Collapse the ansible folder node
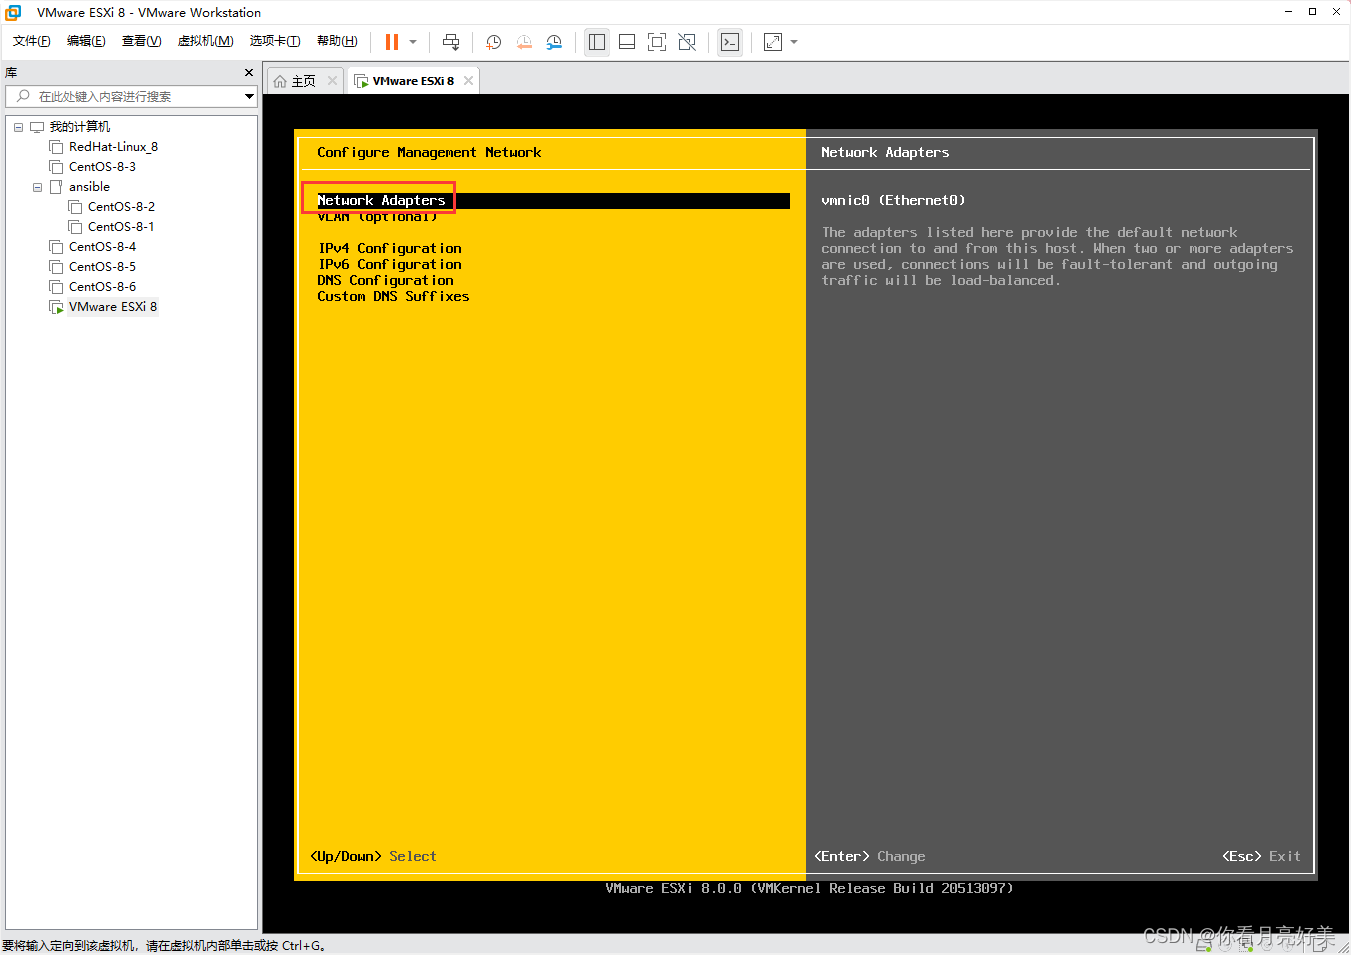The width and height of the screenshot is (1351, 955). 37,187
